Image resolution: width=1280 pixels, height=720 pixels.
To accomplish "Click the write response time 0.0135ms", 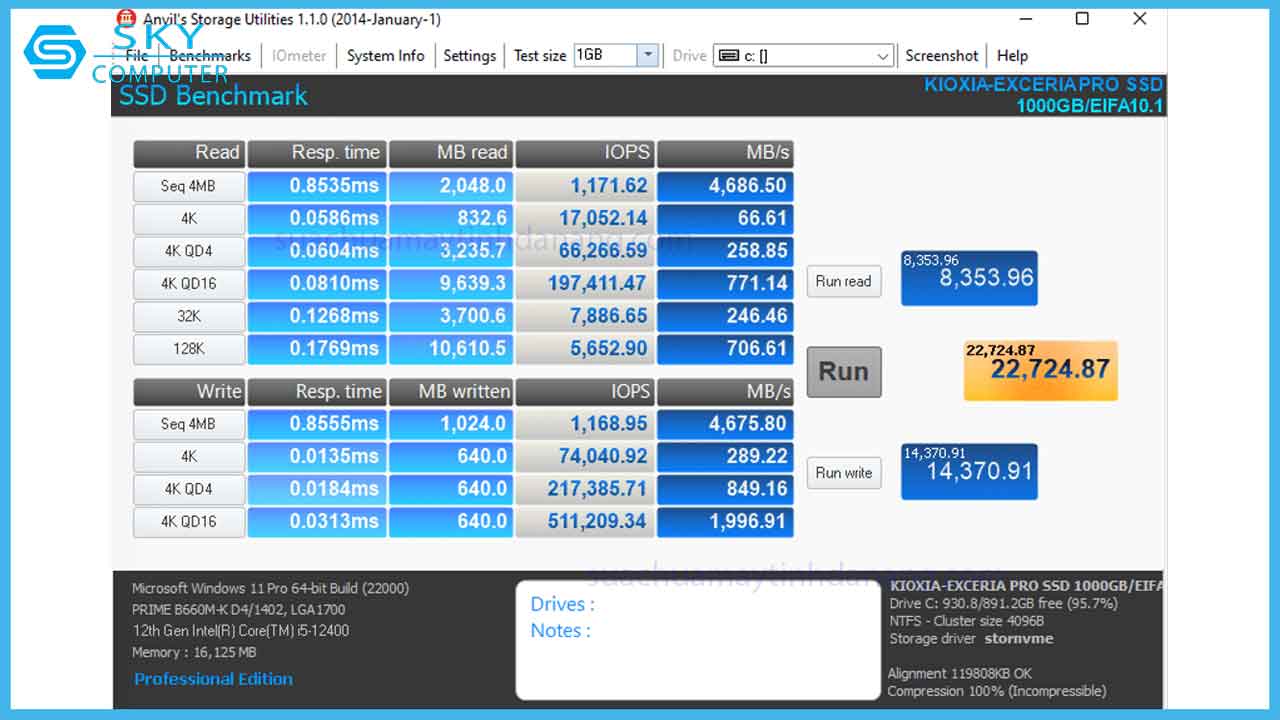I will [317, 457].
